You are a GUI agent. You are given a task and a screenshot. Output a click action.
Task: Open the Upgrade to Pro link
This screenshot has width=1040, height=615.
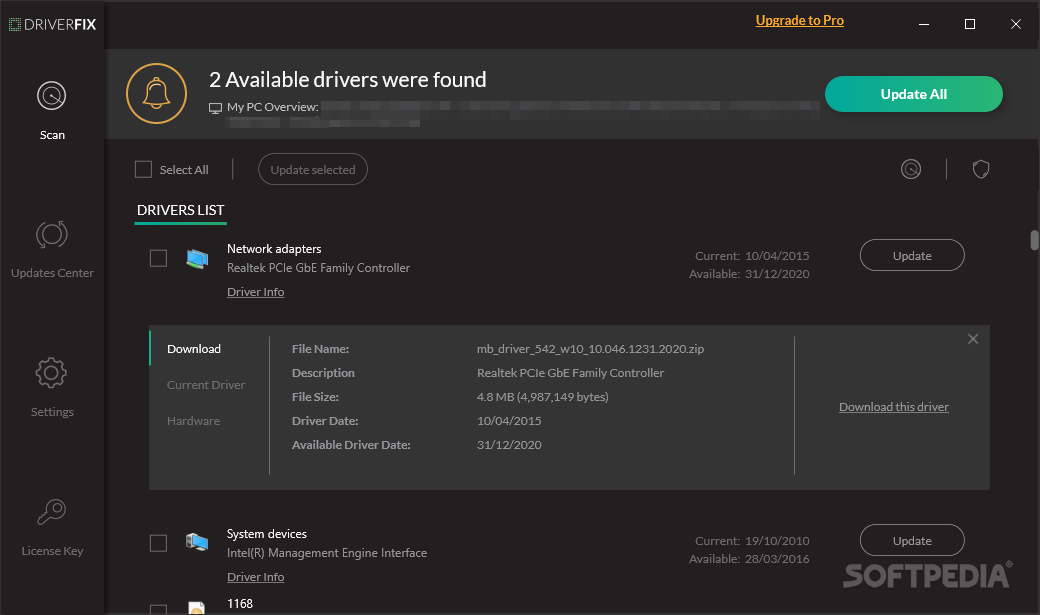pyautogui.click(x=799, y=21)
